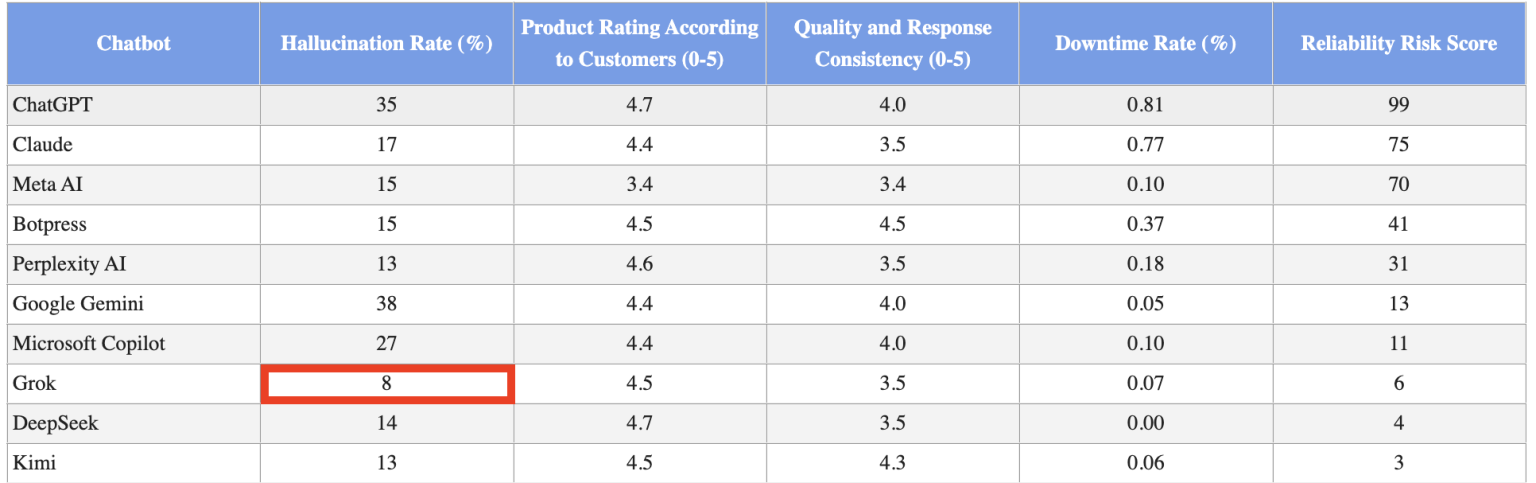
Task: Select the Product Rating According to Customers header
Action: point(639,44)
